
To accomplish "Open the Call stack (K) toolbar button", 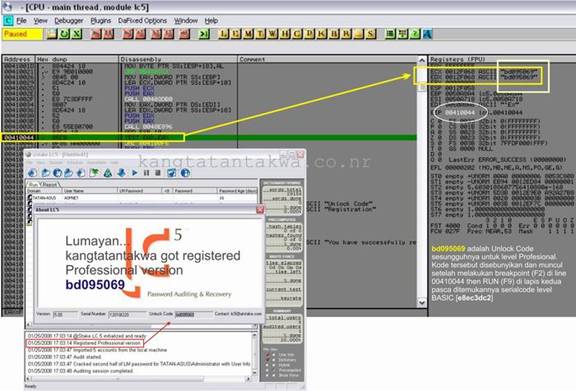I will click(x=322, y=34).
